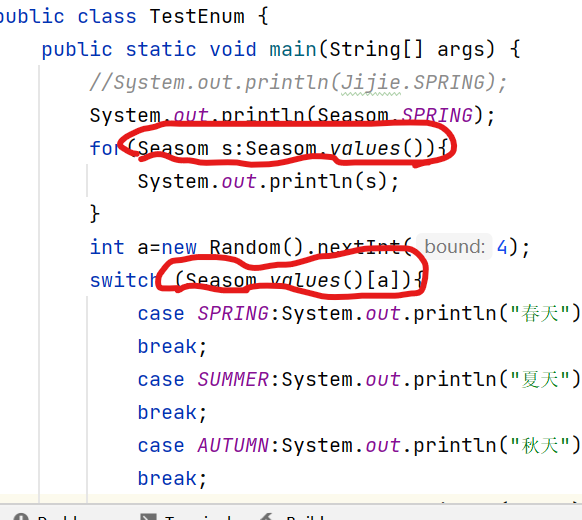The width and height of the screenshot is (582, 520).
Task: Open the Problems tool window tab
Action: pos(46,517)
